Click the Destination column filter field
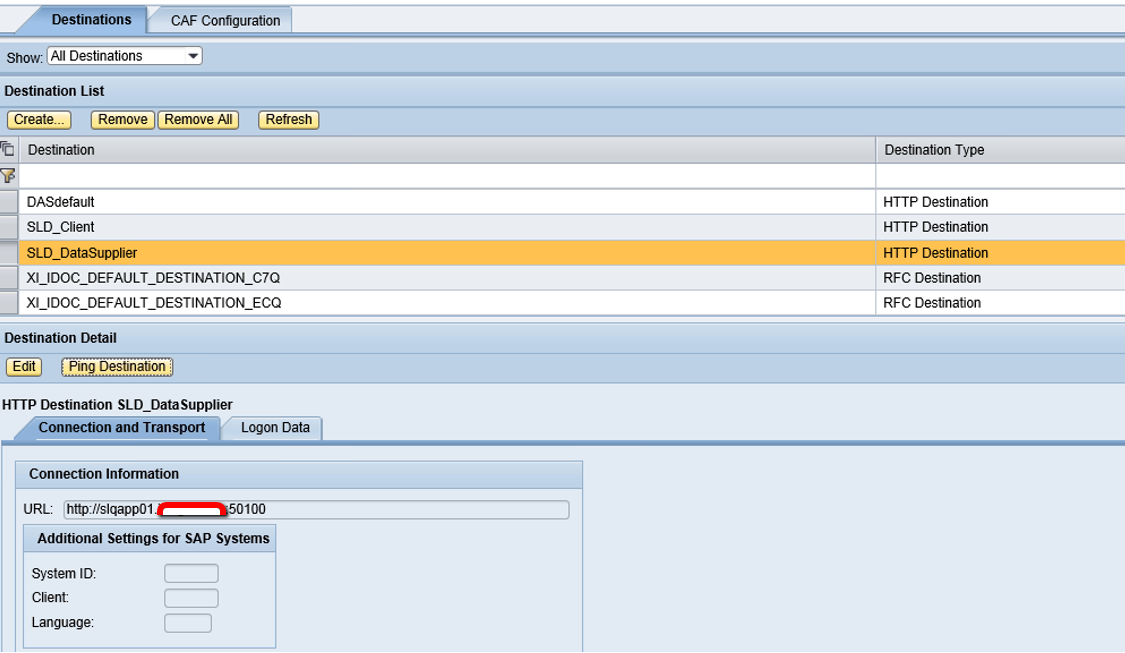 [x=446, y=176]
